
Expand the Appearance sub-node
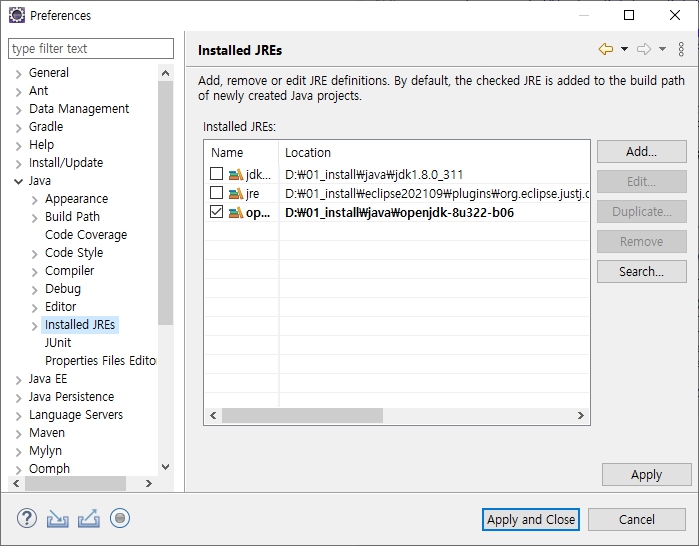coord(35,200)
